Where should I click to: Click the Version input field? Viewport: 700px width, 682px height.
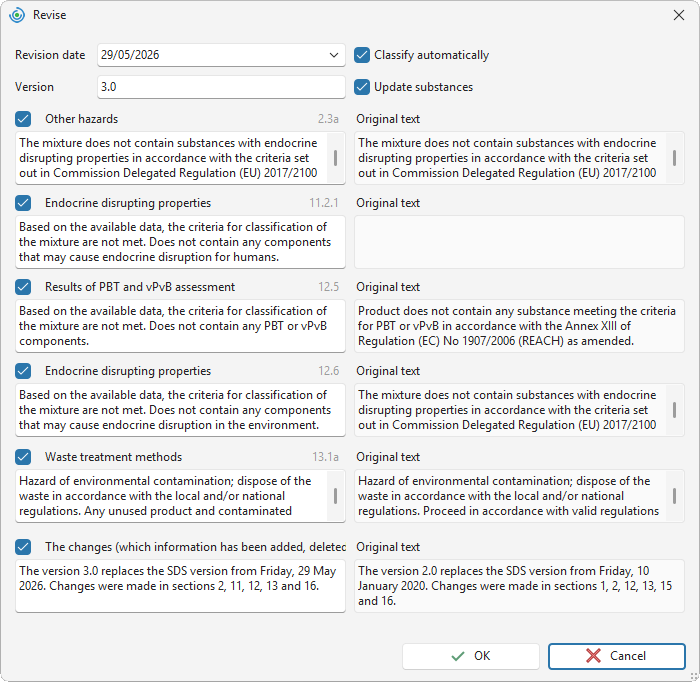pyautogui.click(x=221, y=87)
